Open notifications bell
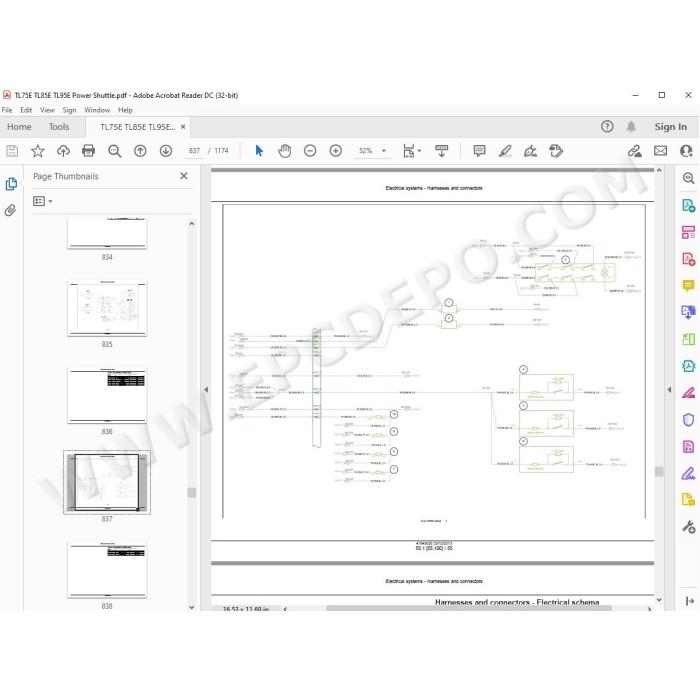This screenshot has height=700, width=700. tap(631, 126)
